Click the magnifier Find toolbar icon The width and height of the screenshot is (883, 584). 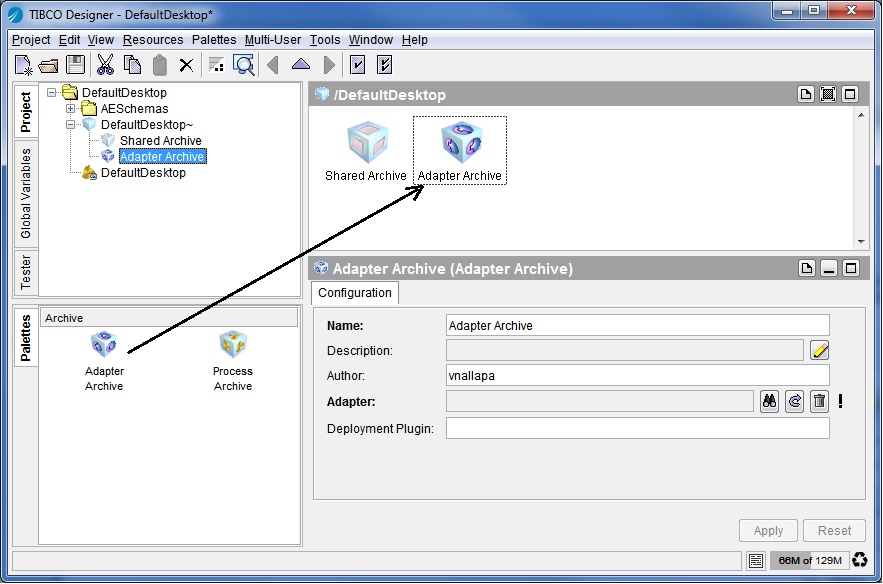(244, 65)
